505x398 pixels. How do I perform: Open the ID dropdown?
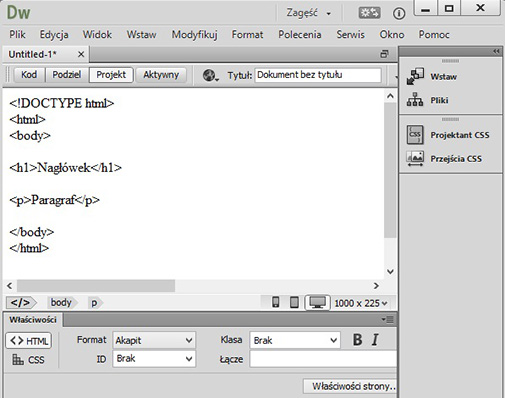pyautogui.click(x=154, y=359)
